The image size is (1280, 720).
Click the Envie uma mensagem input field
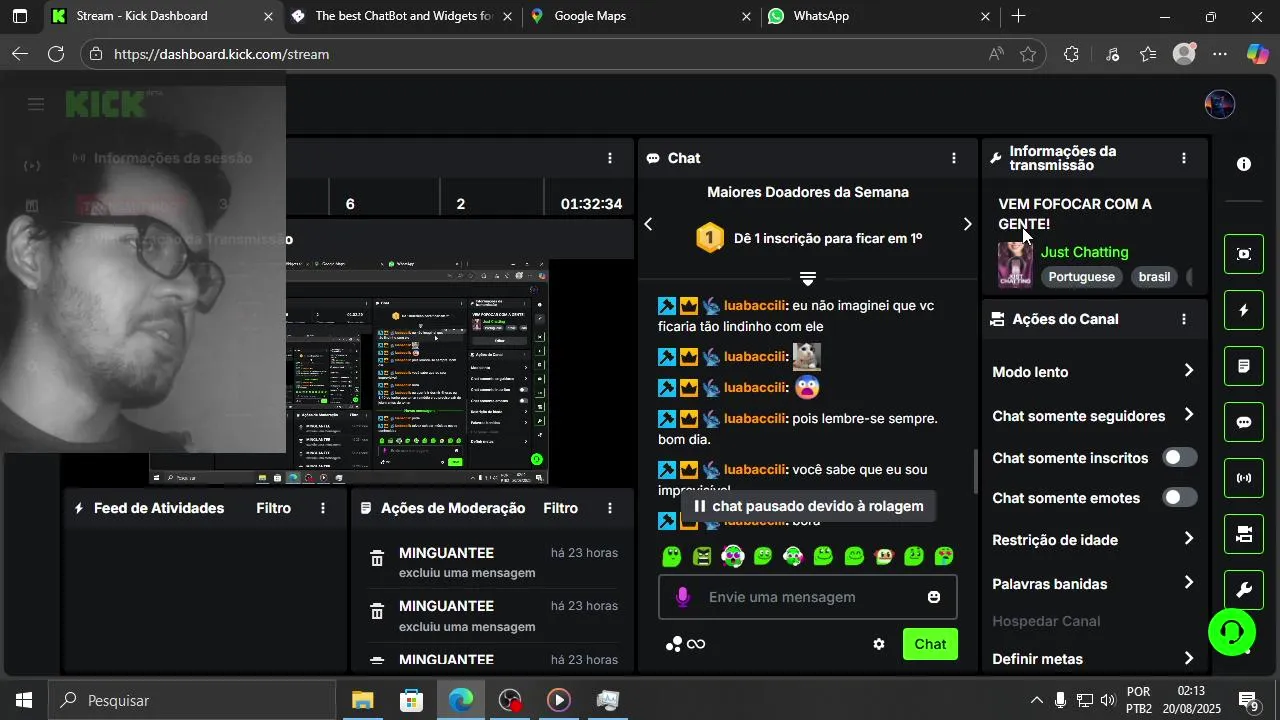pyautogui.click(x=808, y=597)
